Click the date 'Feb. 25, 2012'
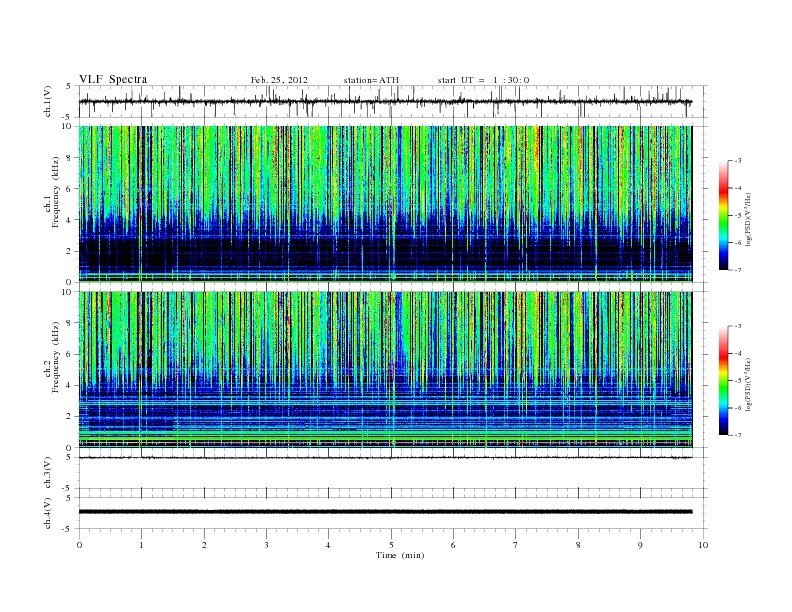 279,80
